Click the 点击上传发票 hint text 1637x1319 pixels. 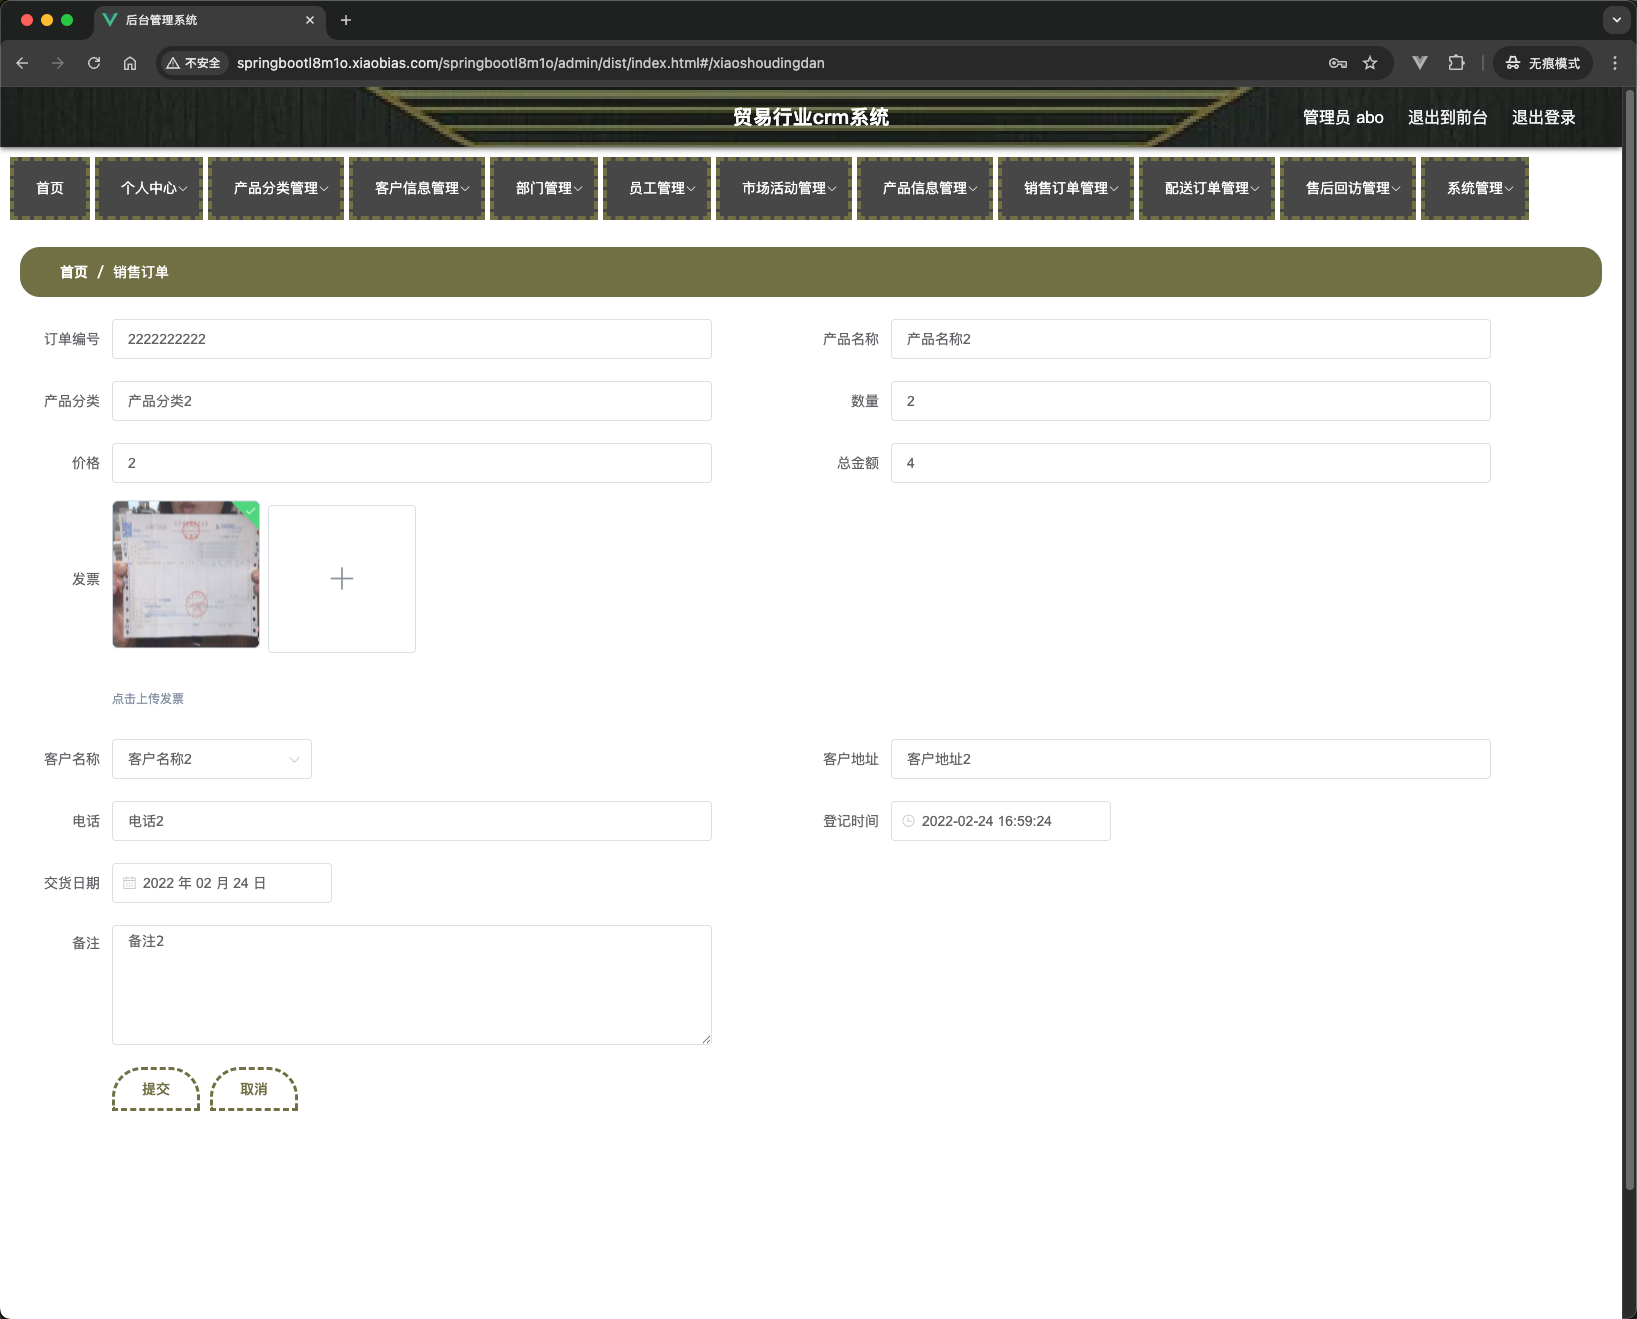148,699
